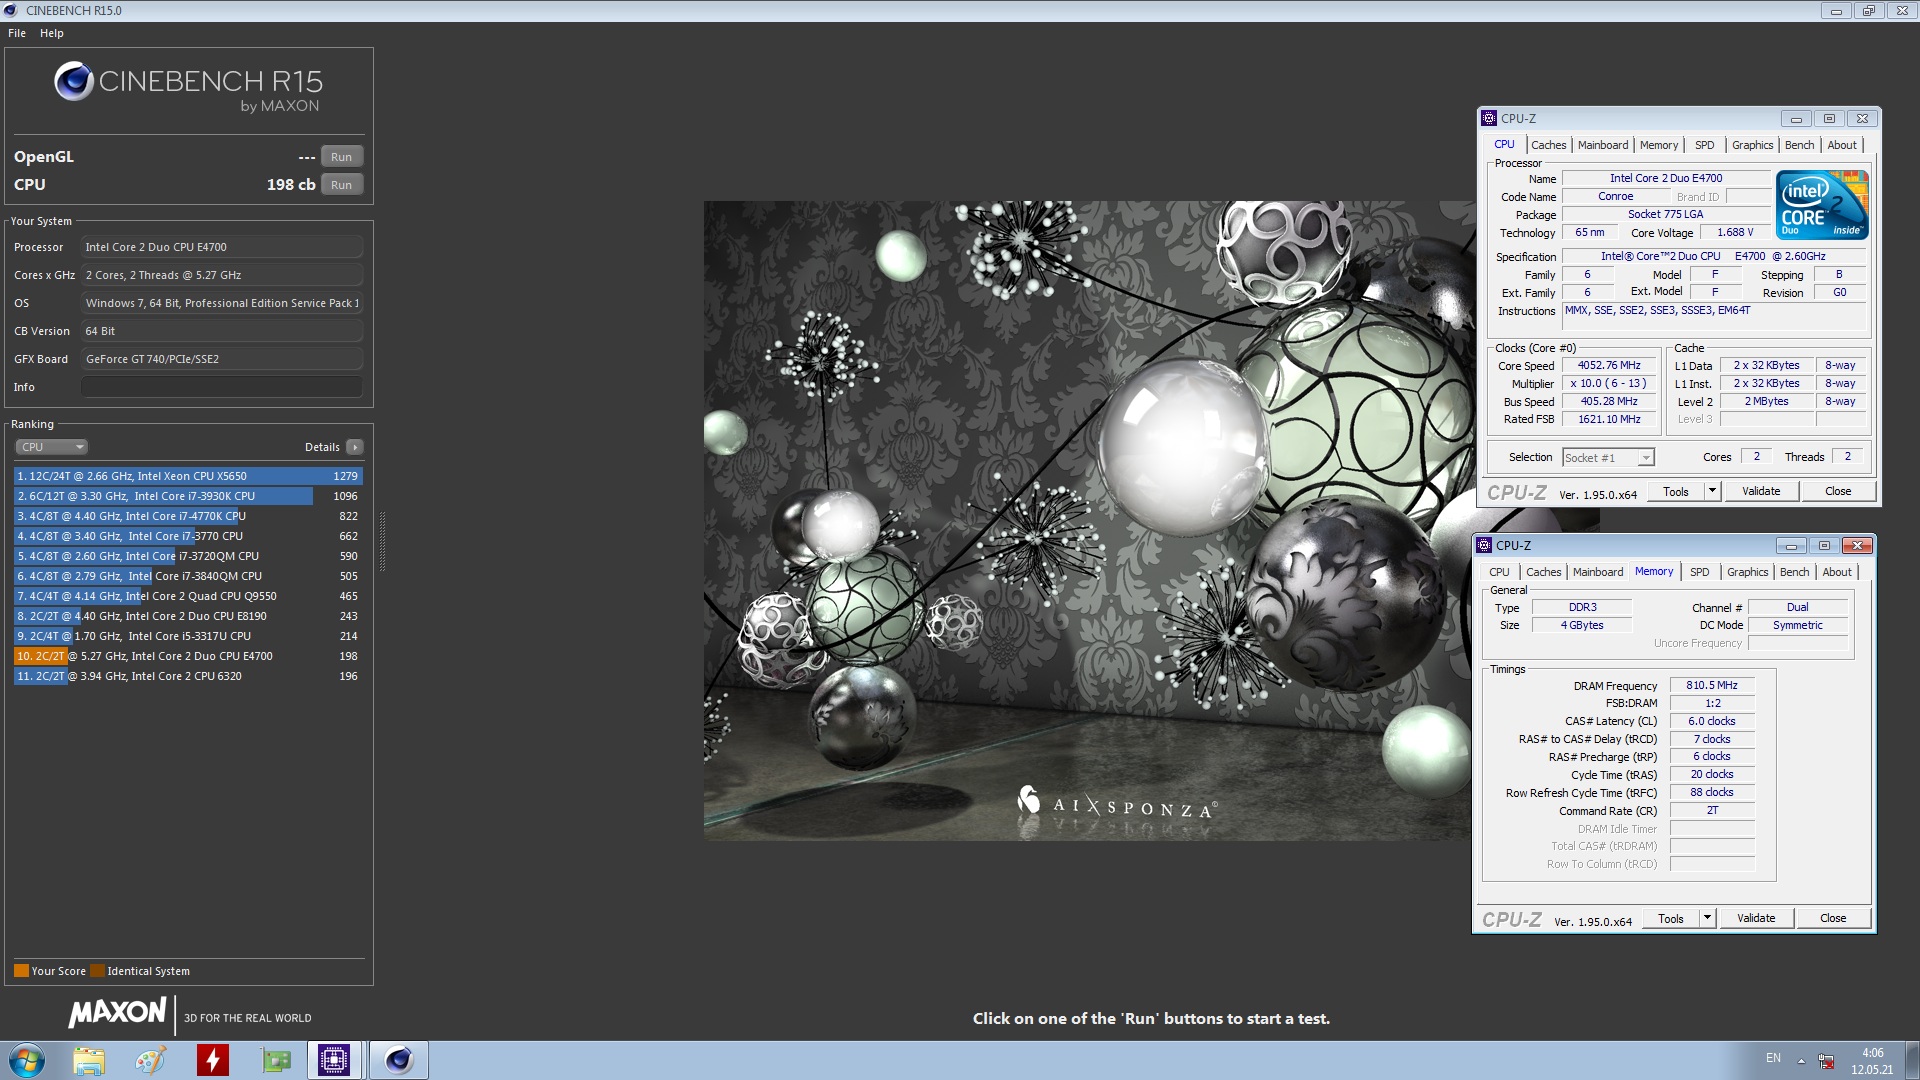Click the Processor field in Your System
Viewport: 1920px width, 1080px height.
(222, 247)
